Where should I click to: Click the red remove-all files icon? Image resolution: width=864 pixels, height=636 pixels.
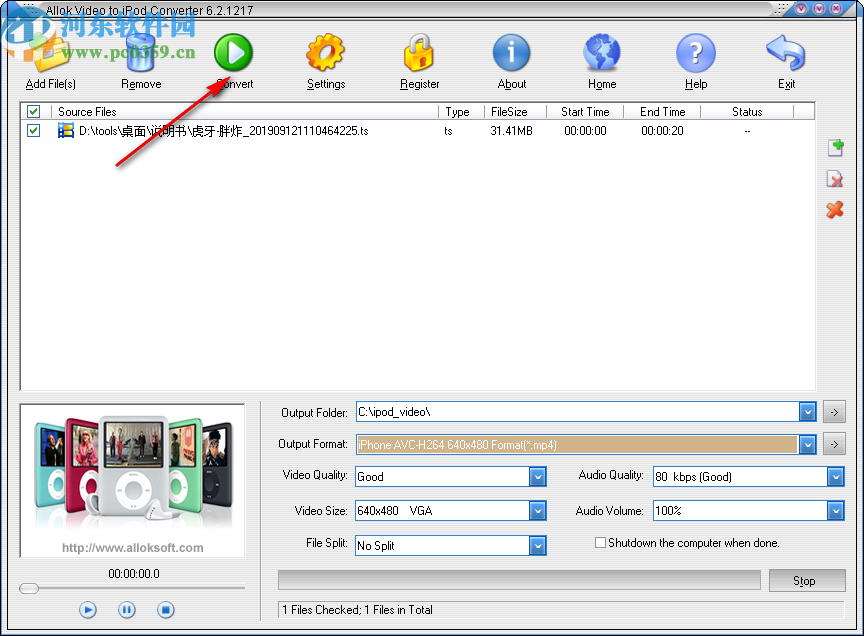pyautogui.click(x=836, y=211)
